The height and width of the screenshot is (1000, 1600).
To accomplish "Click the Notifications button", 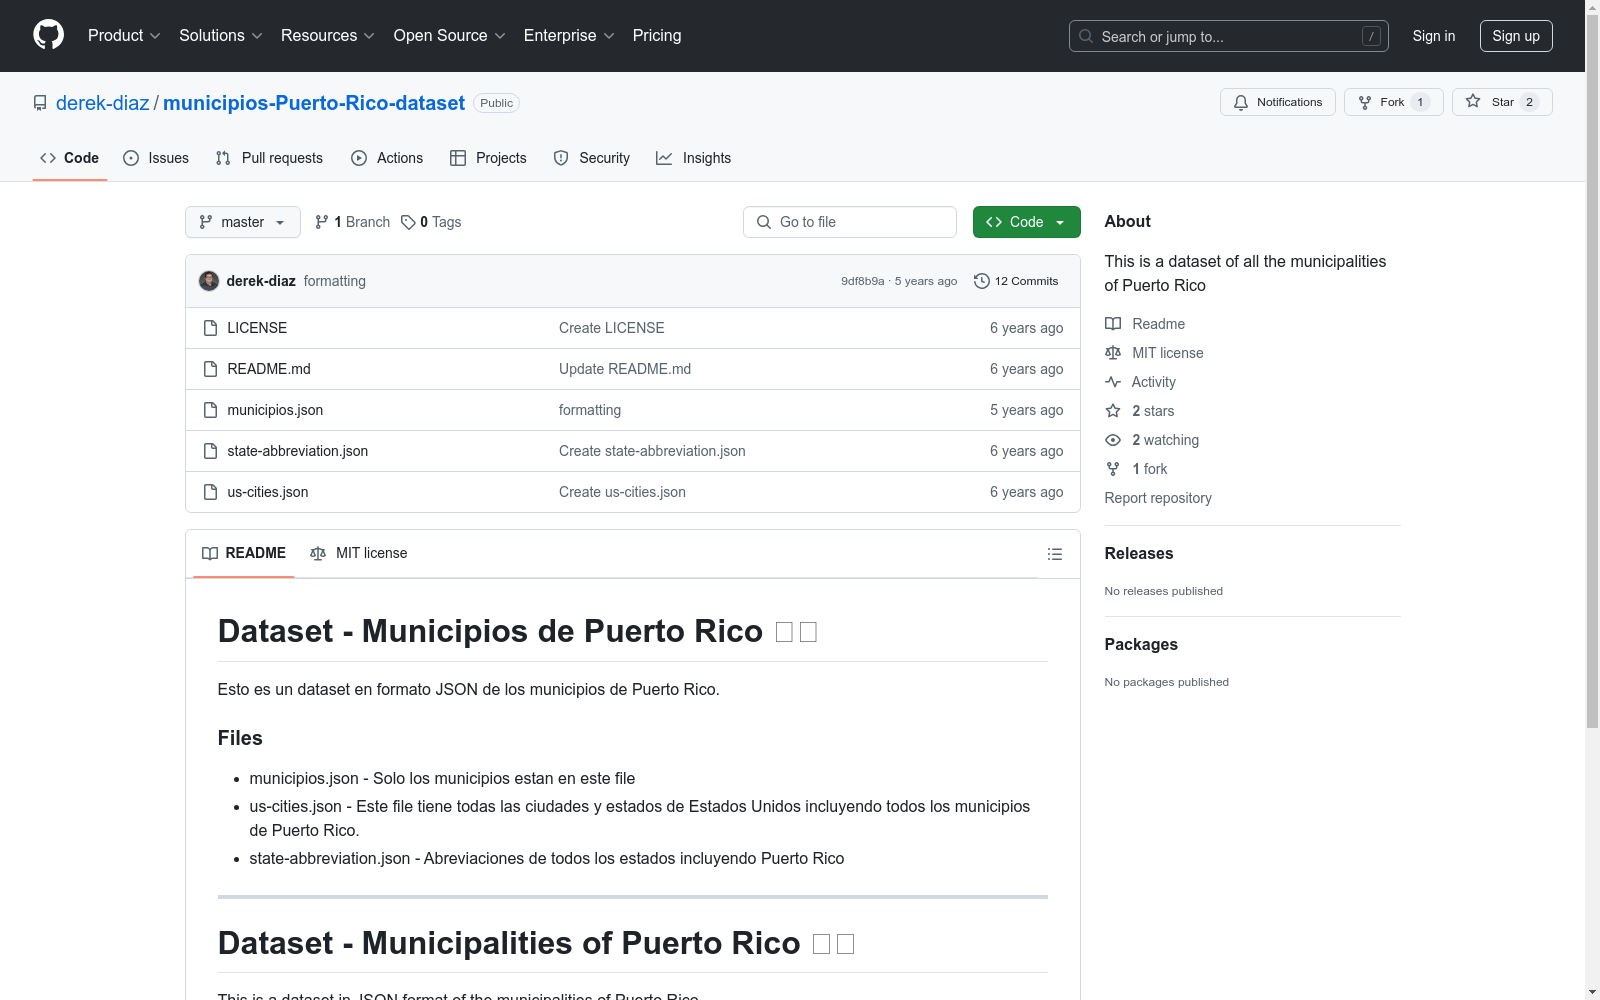I will tap(1278, 102).
